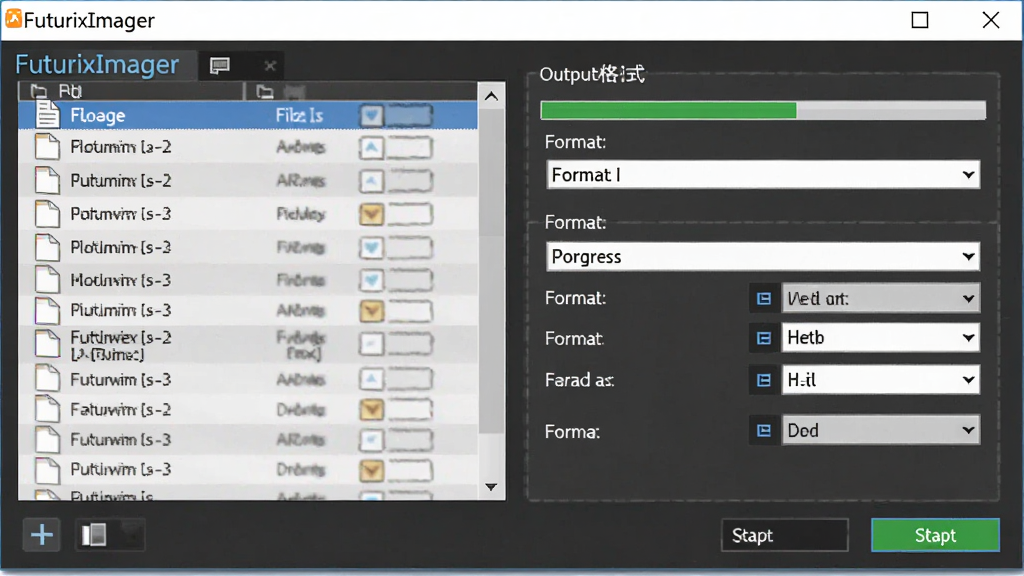Click the file icon of Fatuwim [s-2

coord(47,409)
